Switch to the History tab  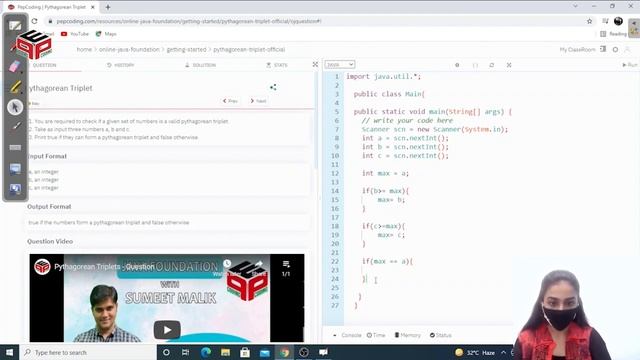pos(120,65)
